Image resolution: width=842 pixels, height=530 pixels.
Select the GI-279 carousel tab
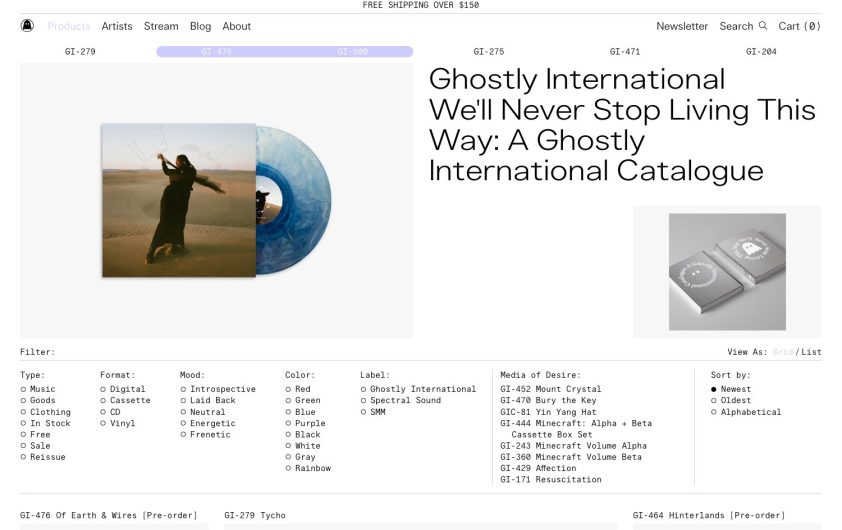(80, 52)
